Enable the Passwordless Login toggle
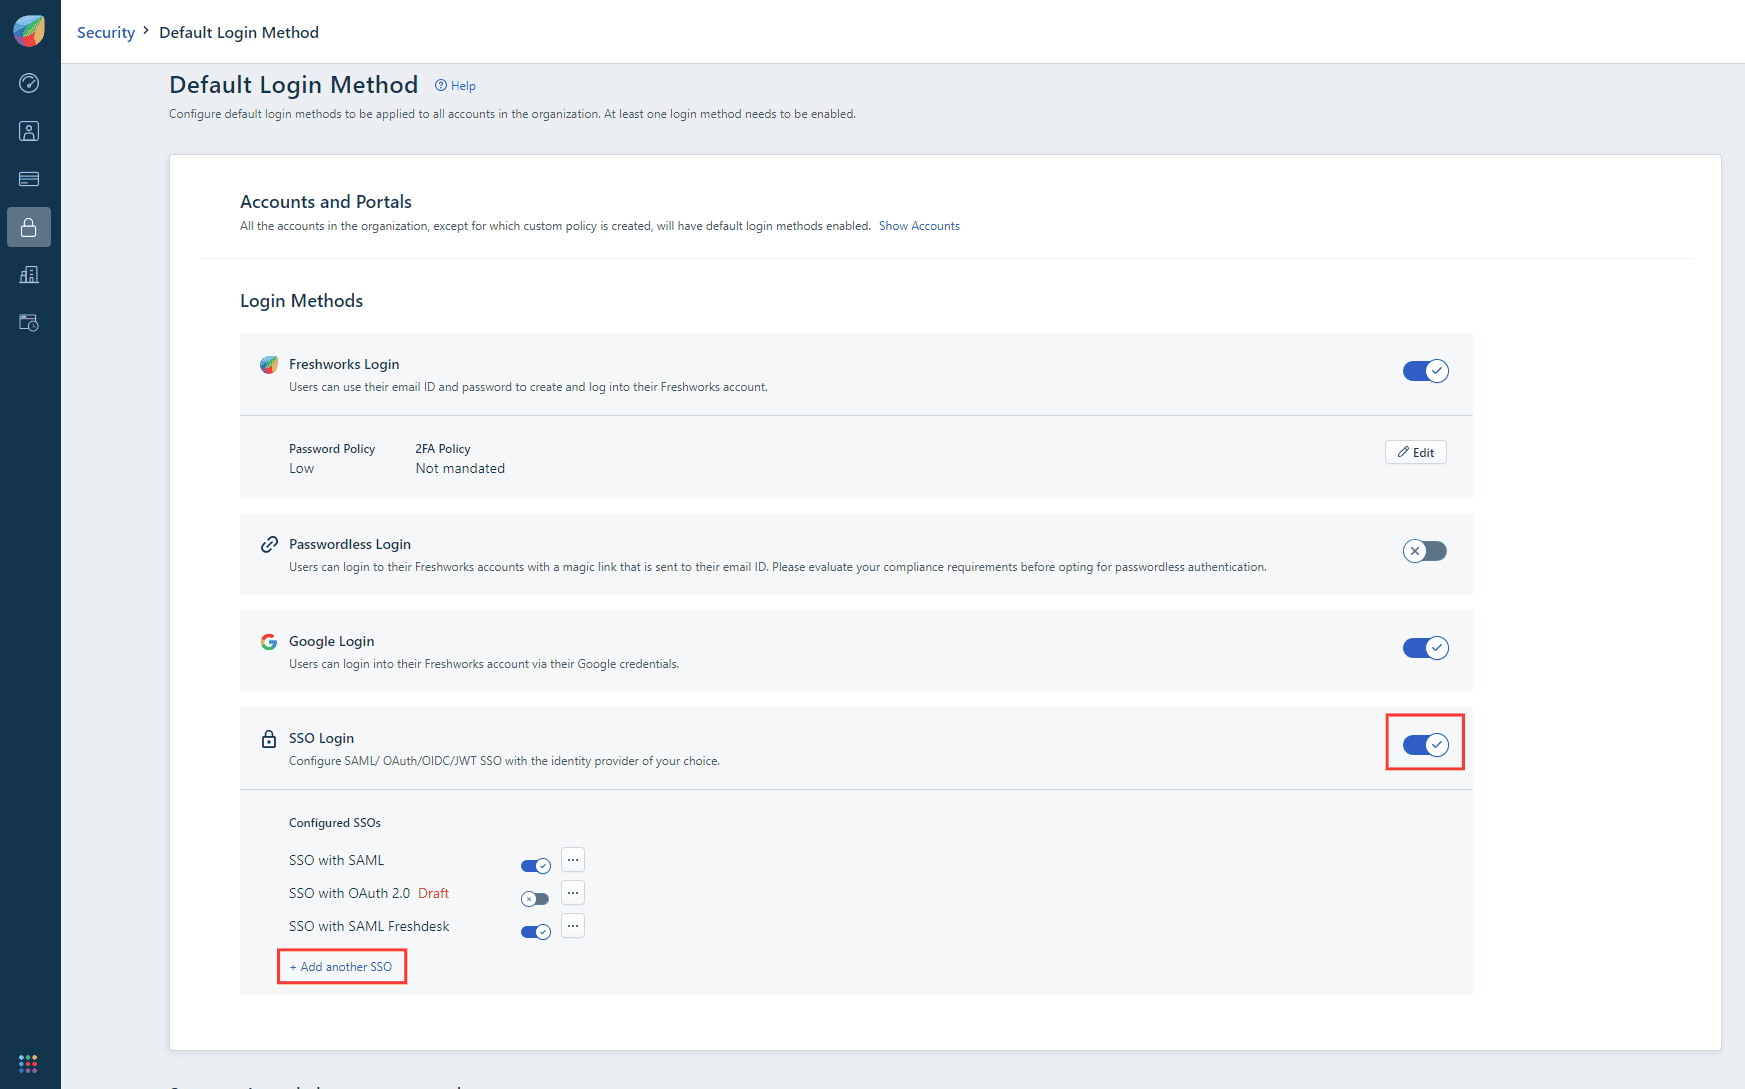The width and height of the screenshot is (1745, 1089). 1425,551
